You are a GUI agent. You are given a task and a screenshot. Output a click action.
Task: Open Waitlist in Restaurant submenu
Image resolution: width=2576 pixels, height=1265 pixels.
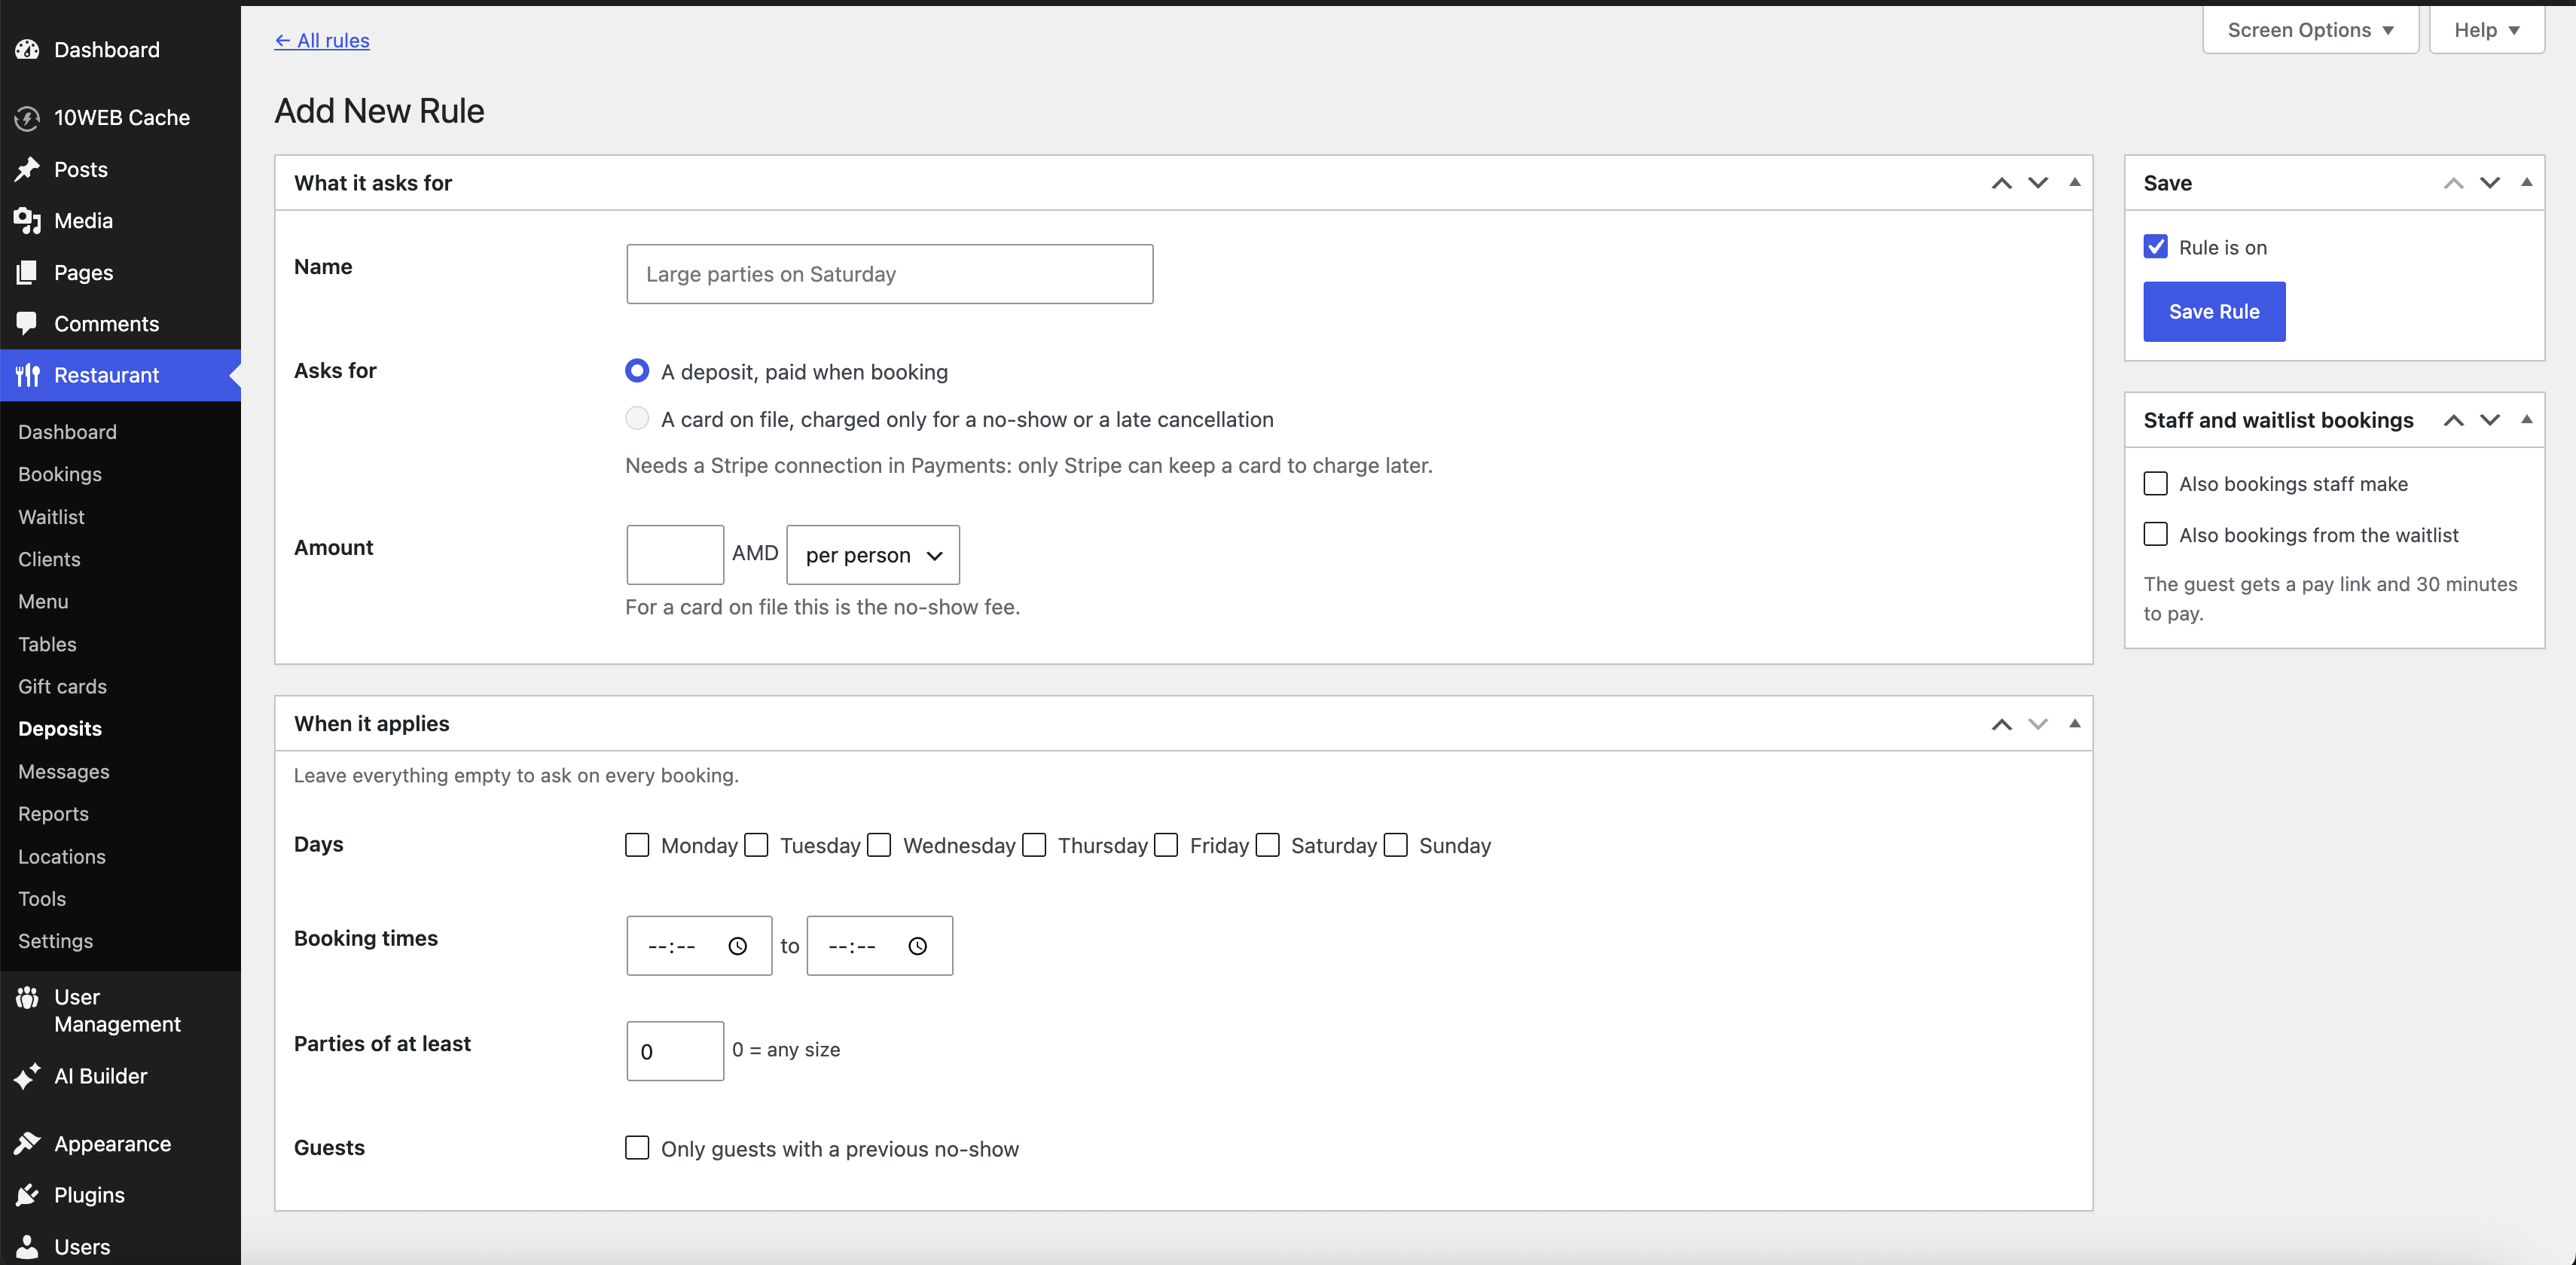click(51, 517)
